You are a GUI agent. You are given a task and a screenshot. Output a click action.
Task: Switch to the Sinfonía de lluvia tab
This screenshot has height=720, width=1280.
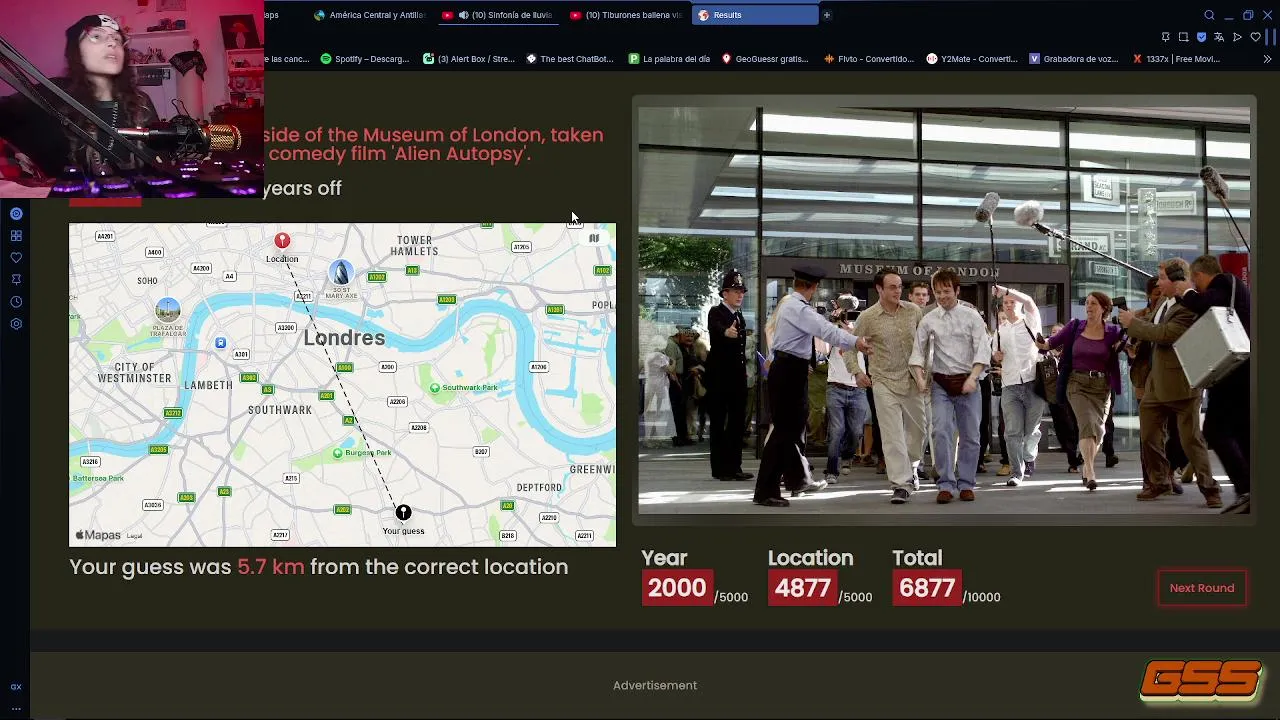click(500, 15)
